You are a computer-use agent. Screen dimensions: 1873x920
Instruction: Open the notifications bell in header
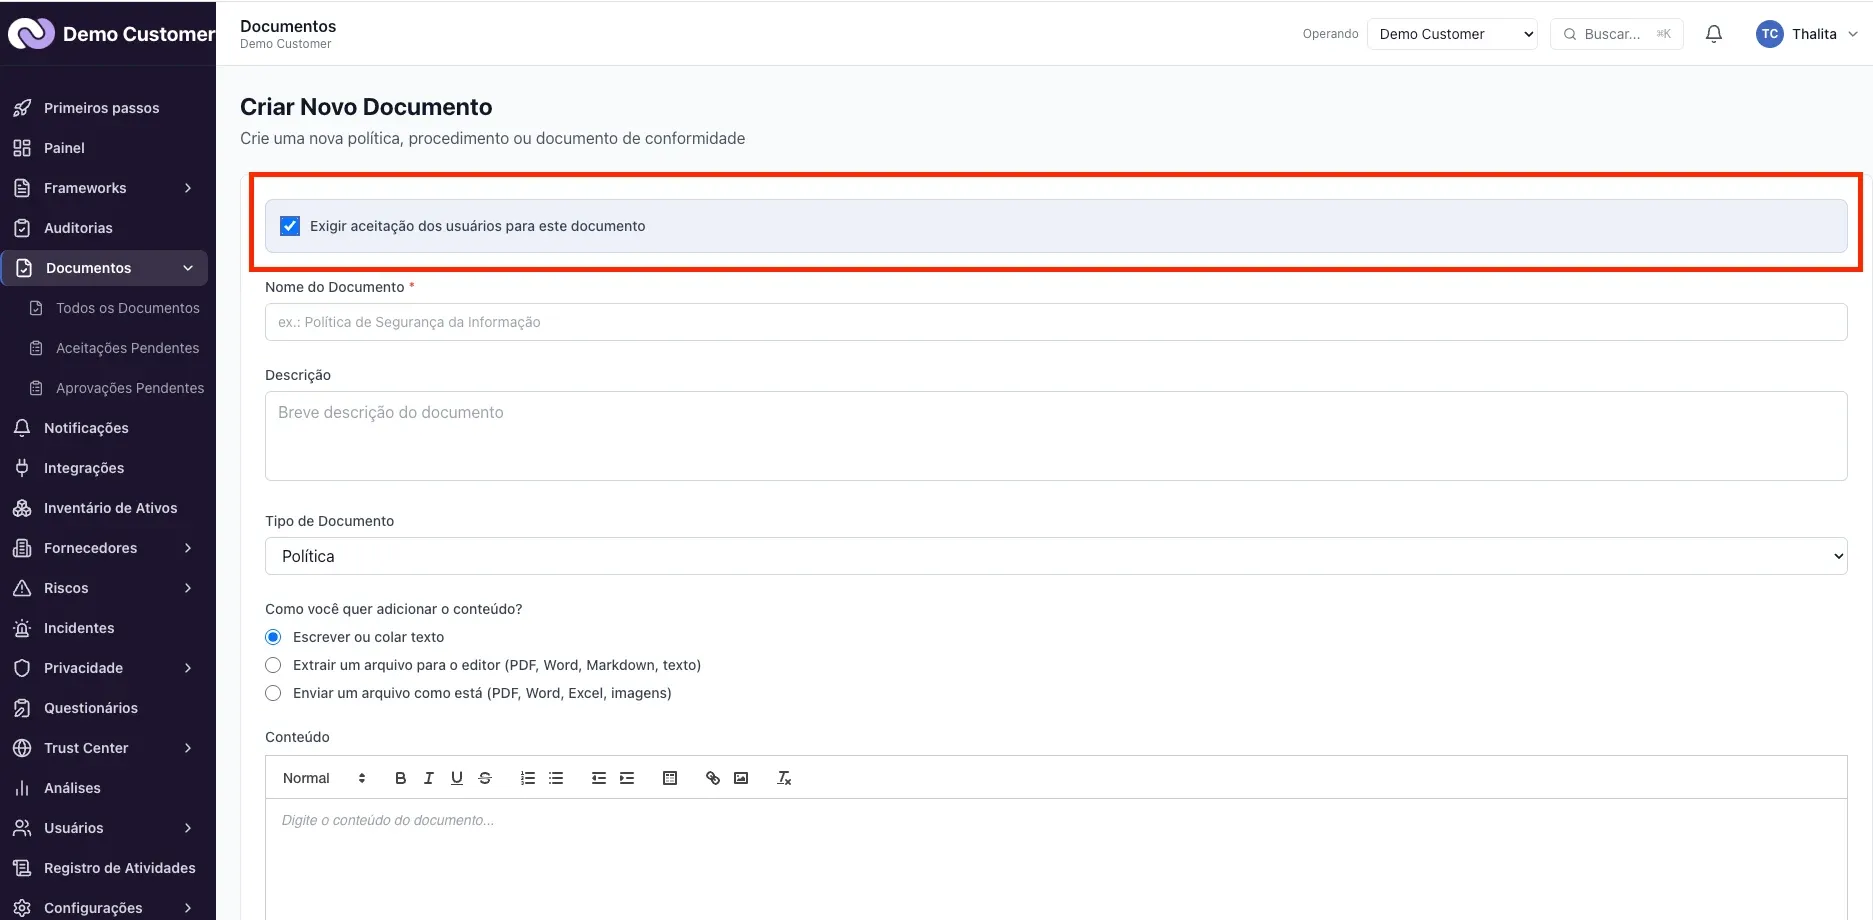pyautogui.click(x=1714, y=34)
